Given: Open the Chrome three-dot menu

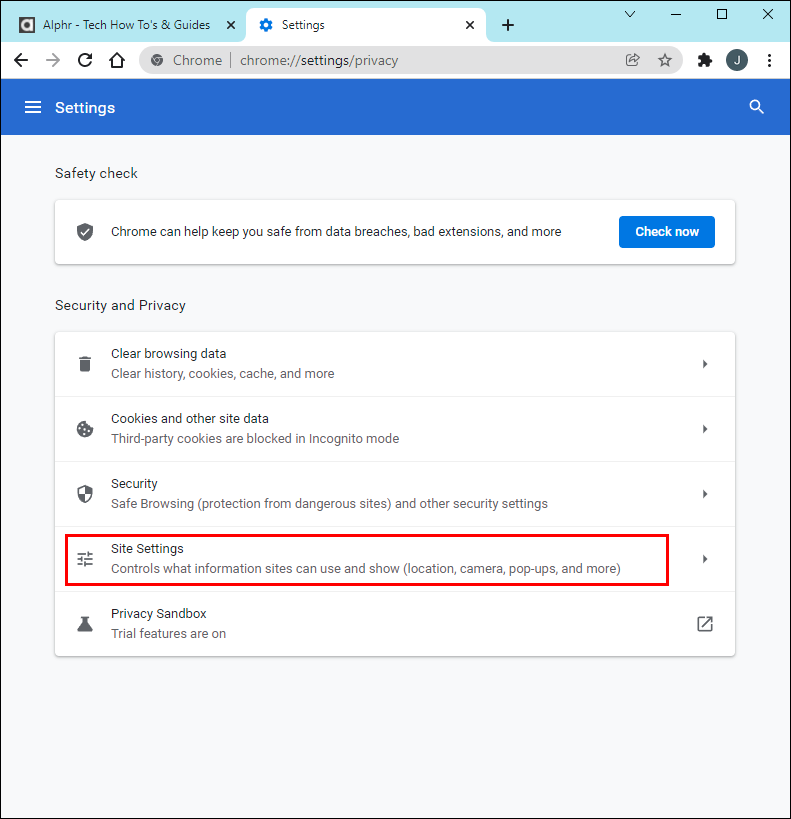Looking at the screenshot, I should click(x=769, y=60).
